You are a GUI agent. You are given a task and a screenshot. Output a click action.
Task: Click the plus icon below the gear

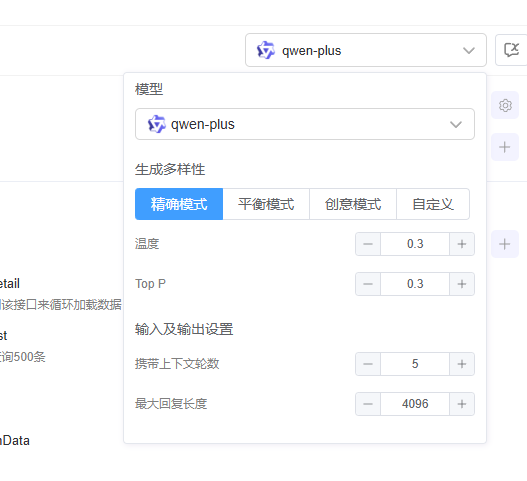coord(505,147)
